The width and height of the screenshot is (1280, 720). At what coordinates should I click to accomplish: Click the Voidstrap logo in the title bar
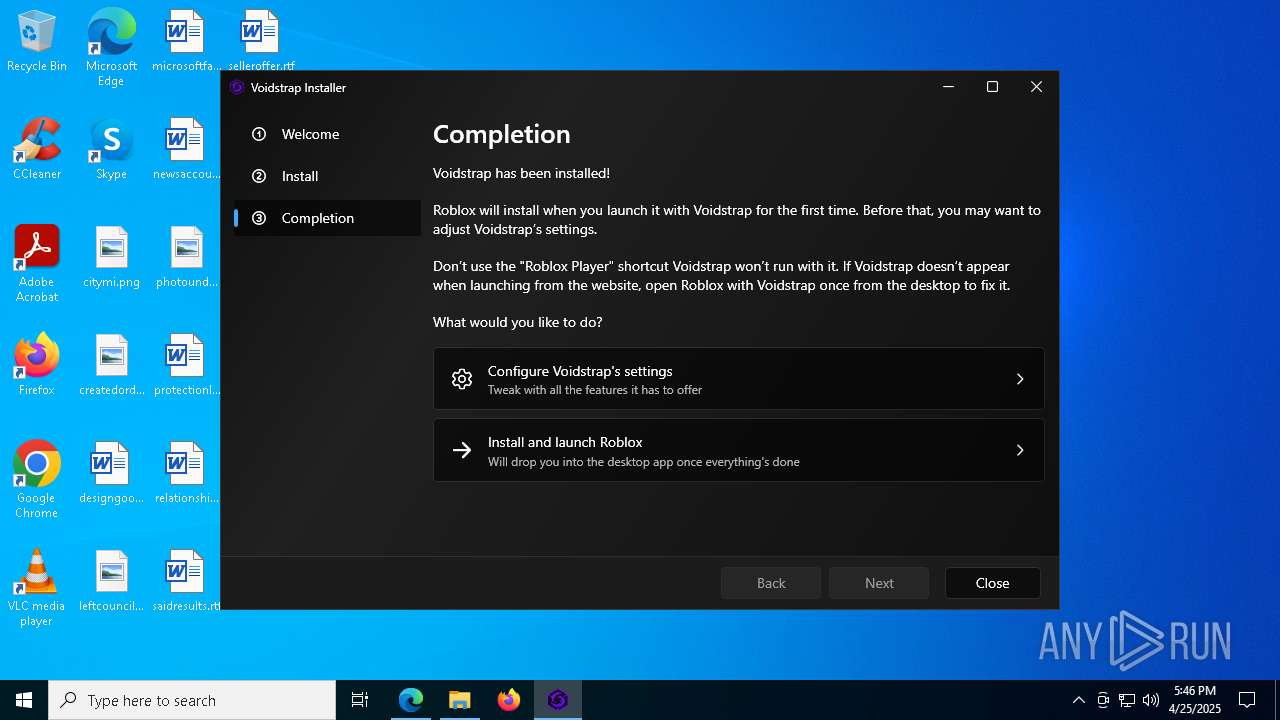pos(237,87)
